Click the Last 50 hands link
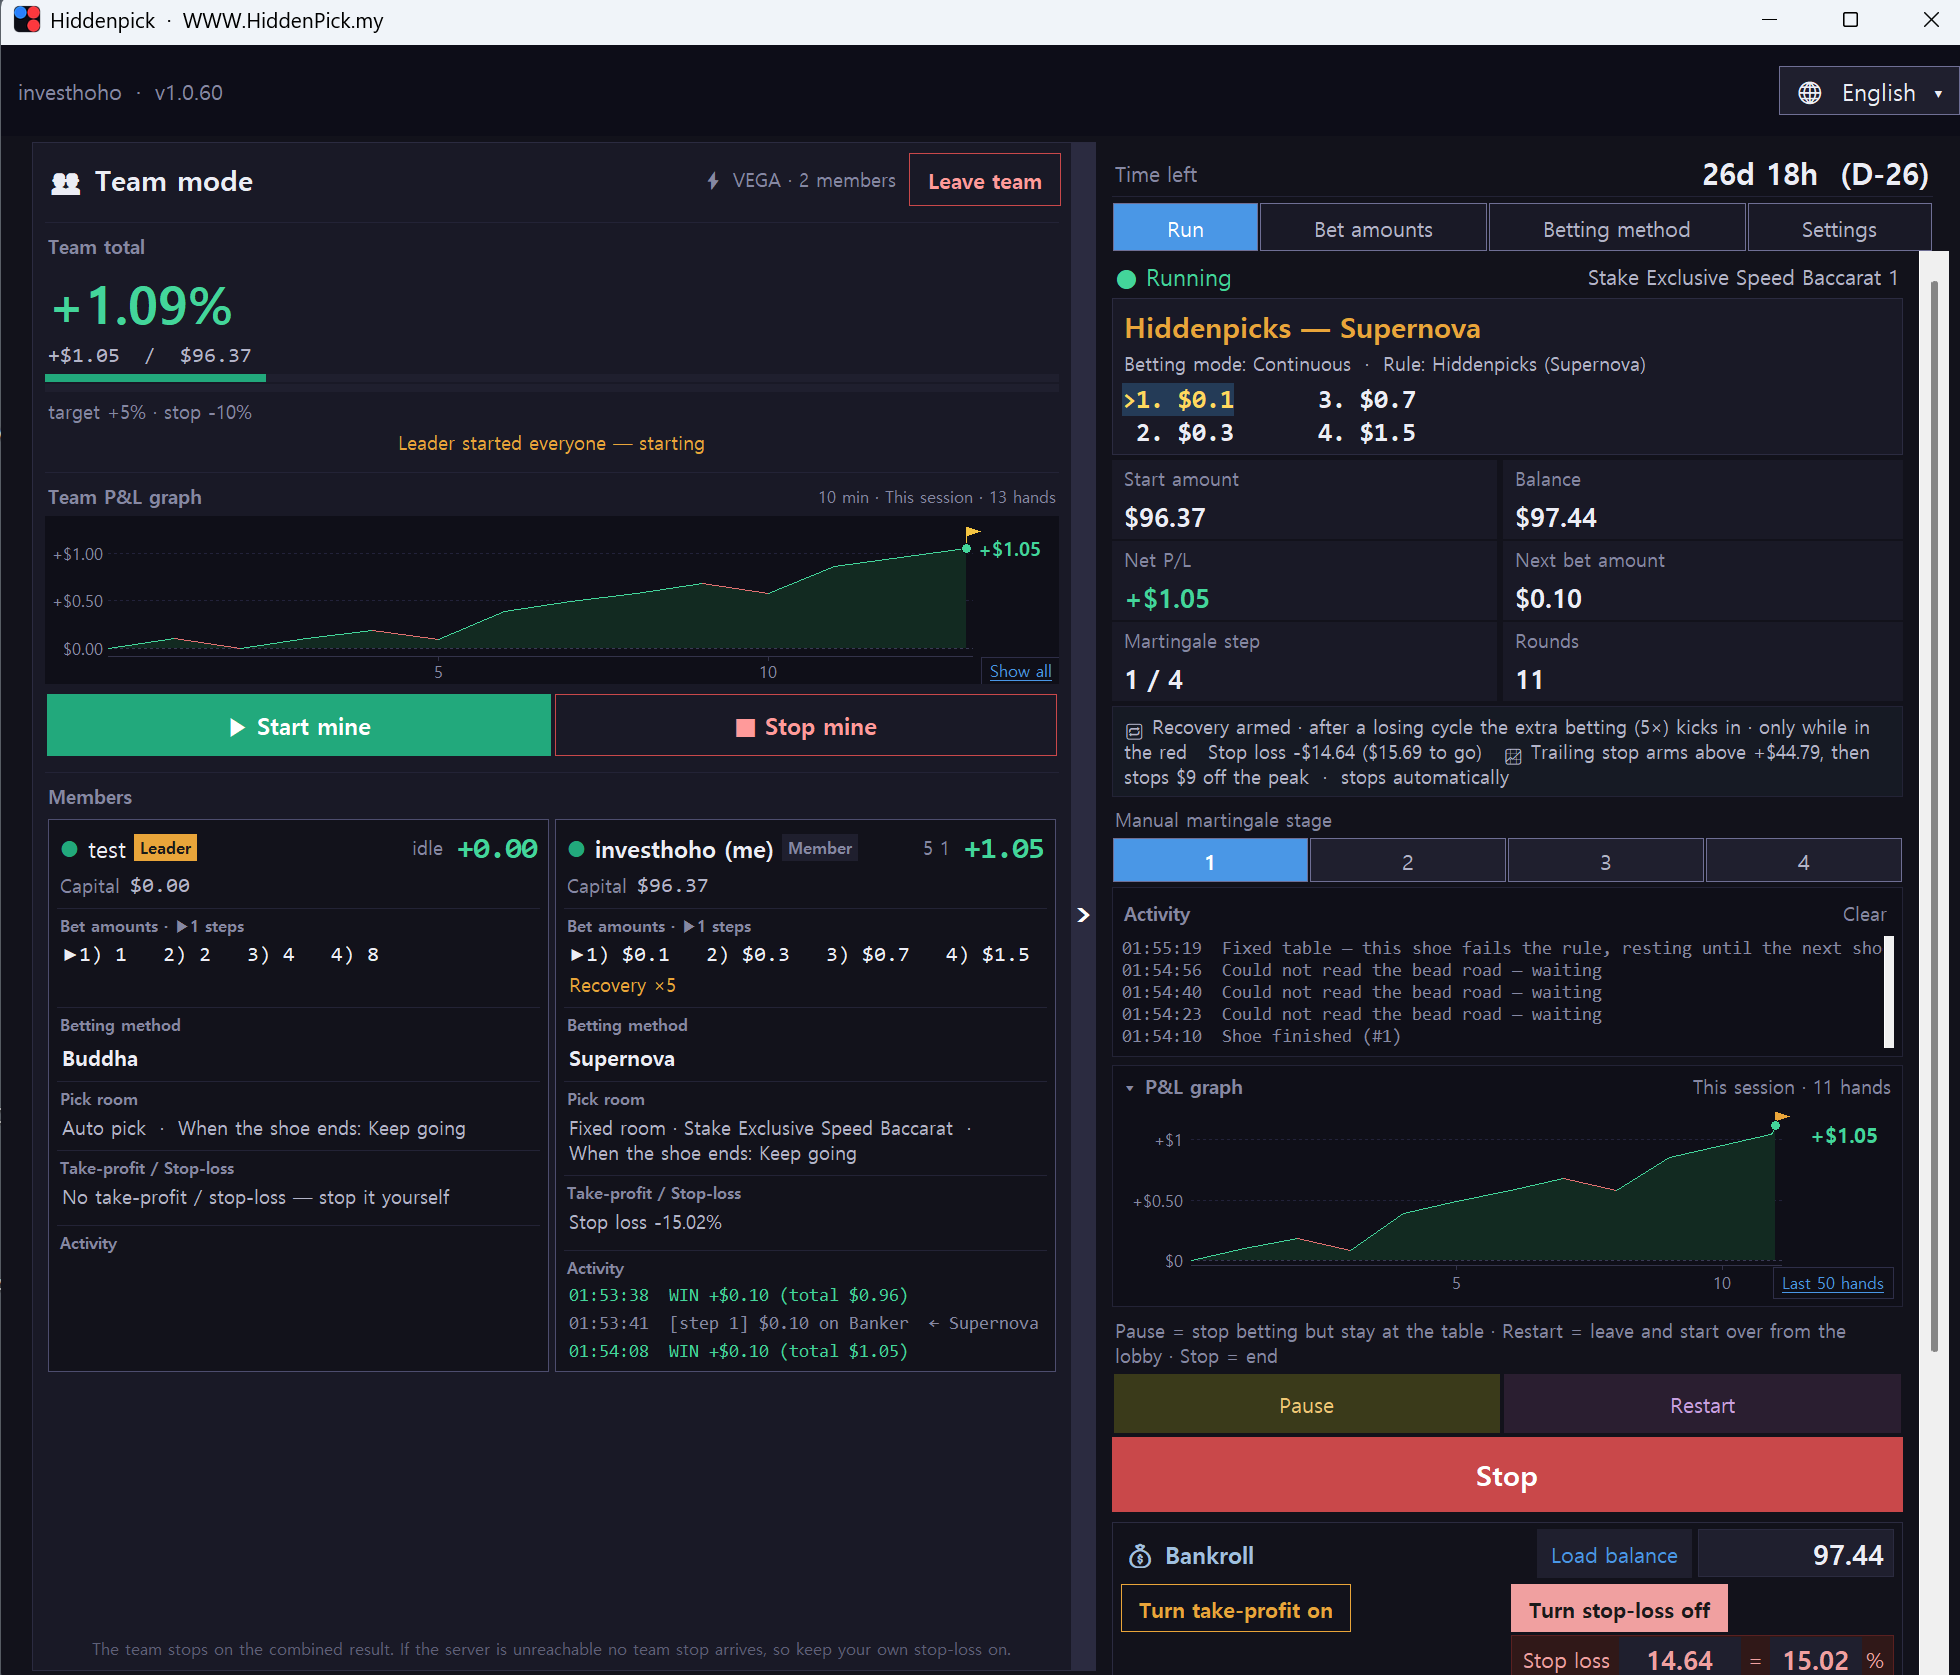Viewport: 1960px width, 1675px height. (x=1832, y=1283)
